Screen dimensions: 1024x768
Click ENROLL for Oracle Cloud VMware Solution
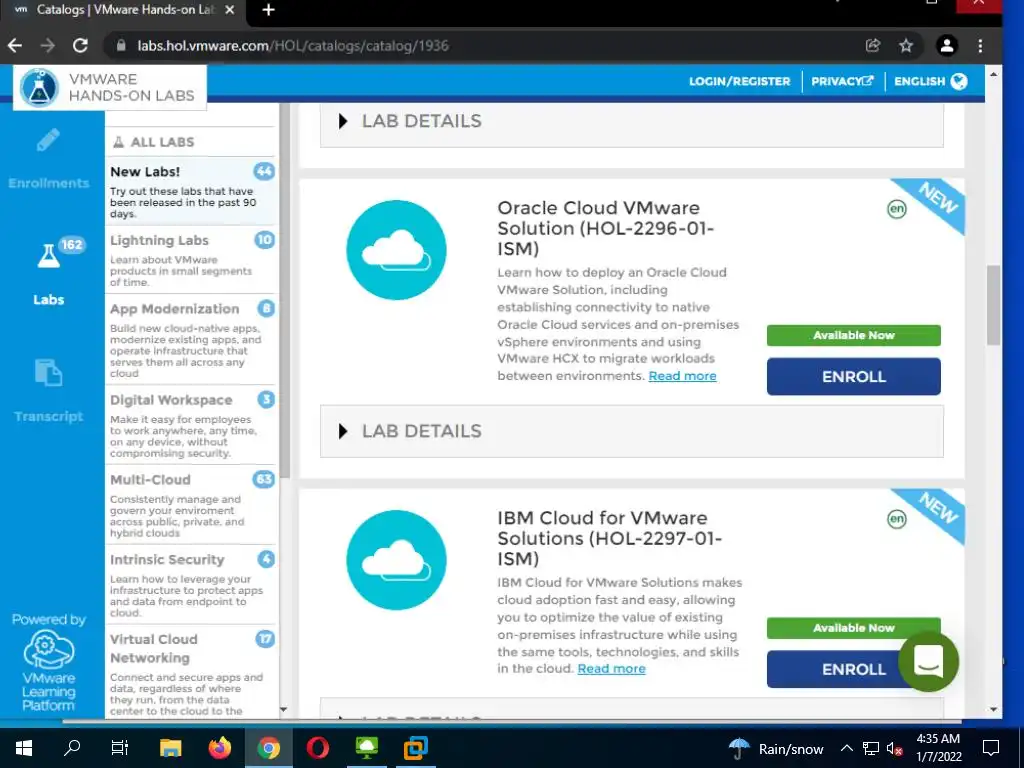coord(854,377)
